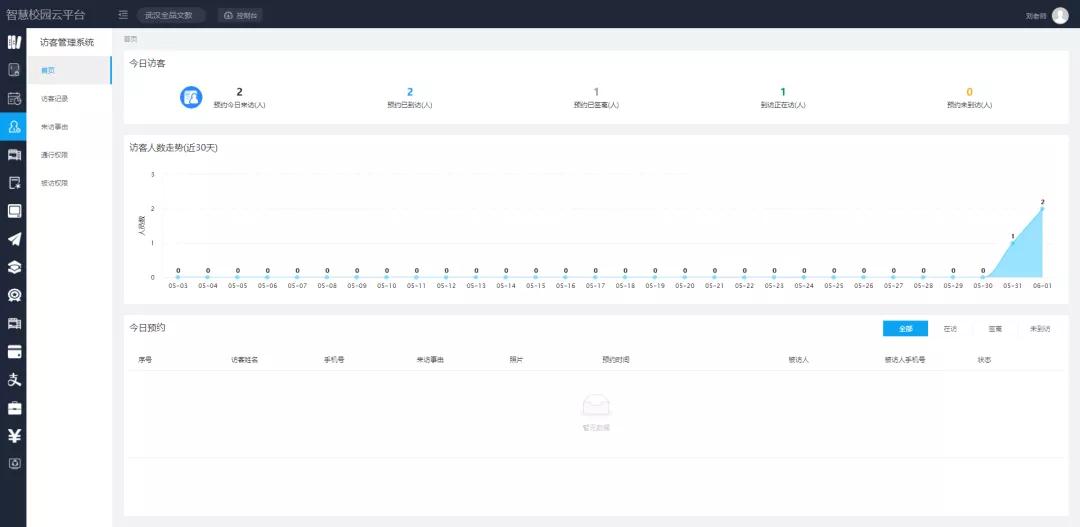The height and width of the screenshot is (527, 1080).
Task: Filter today's appointments by 全部
Action: pyautogui.click(x=905, y=328)
